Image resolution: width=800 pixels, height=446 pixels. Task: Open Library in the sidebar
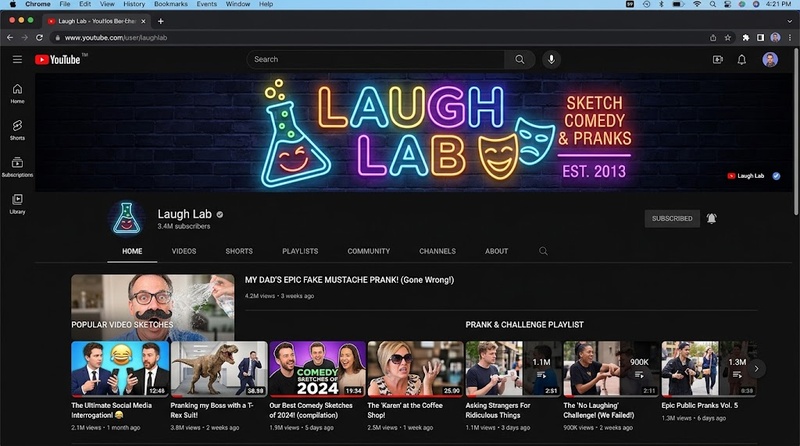pyautogui.click(x=17, y=204)
